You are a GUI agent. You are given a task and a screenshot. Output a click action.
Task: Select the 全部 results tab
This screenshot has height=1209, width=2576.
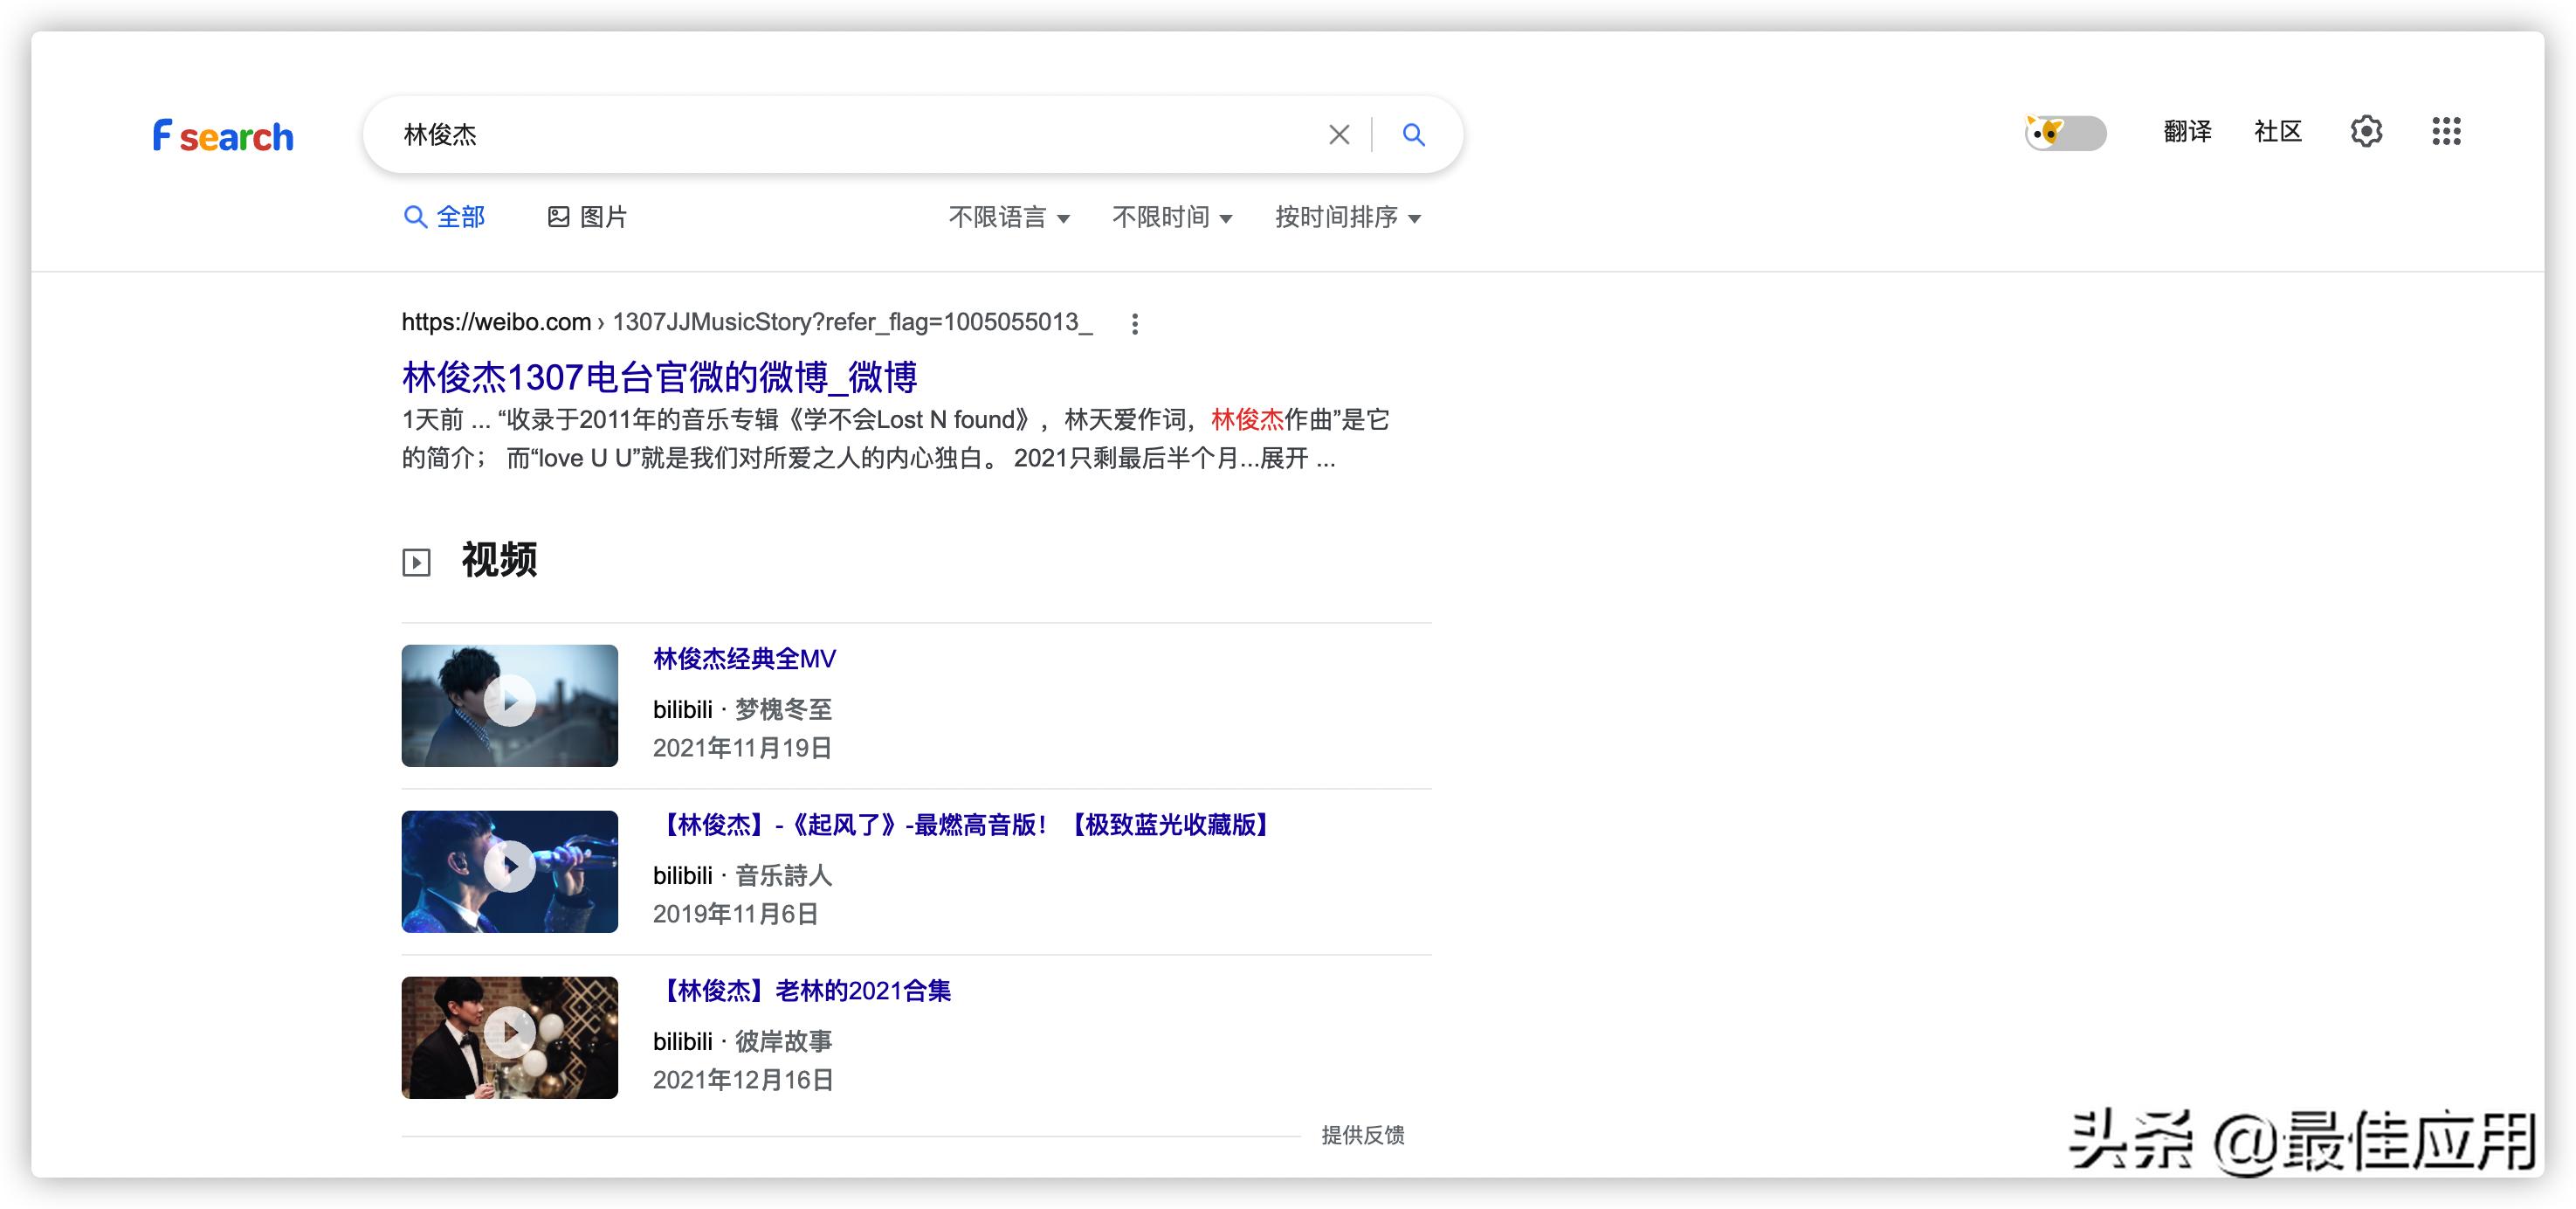444,217
